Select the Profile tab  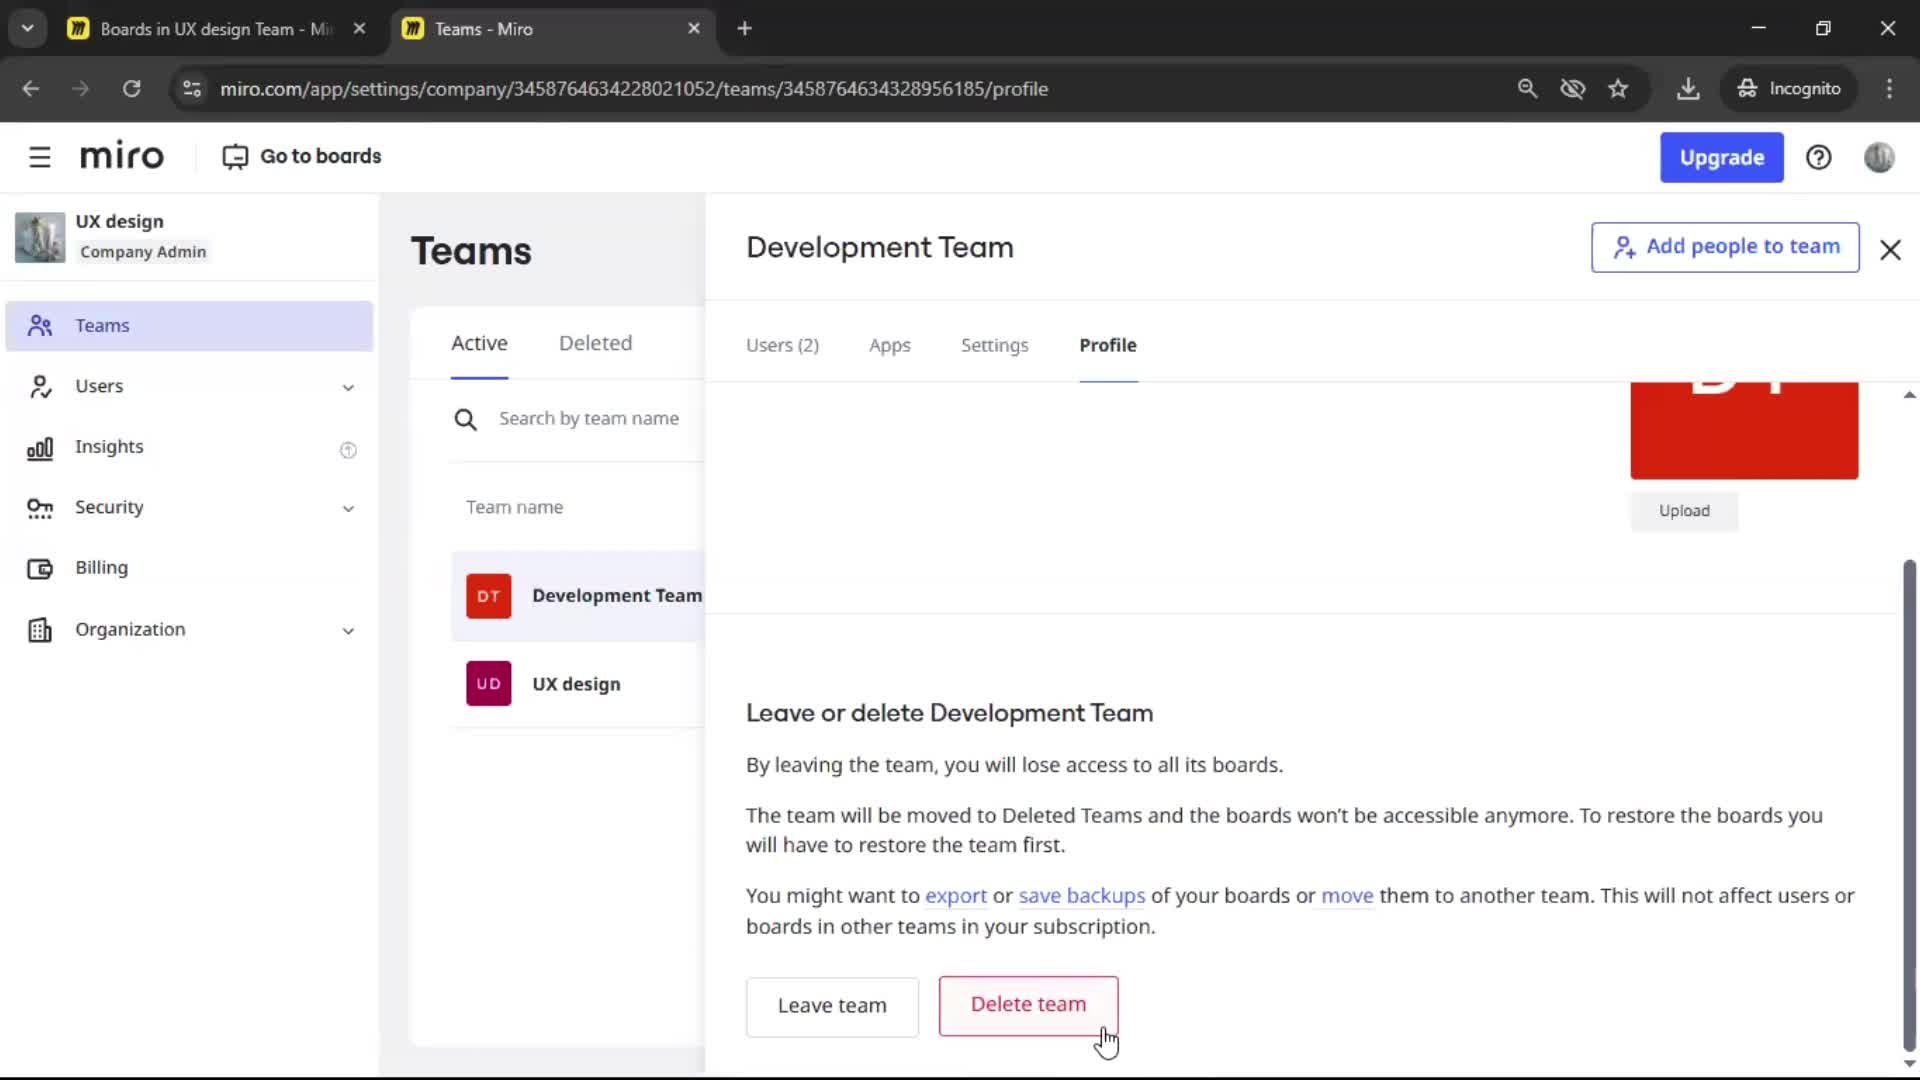[1108, 345]
